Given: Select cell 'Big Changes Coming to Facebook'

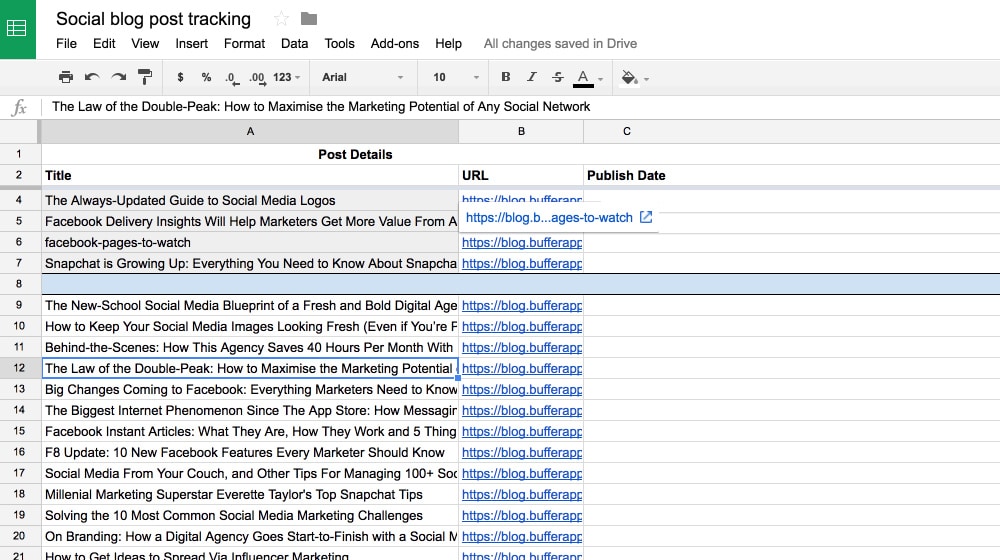Looking at the screenshot, I should point(250,390).
